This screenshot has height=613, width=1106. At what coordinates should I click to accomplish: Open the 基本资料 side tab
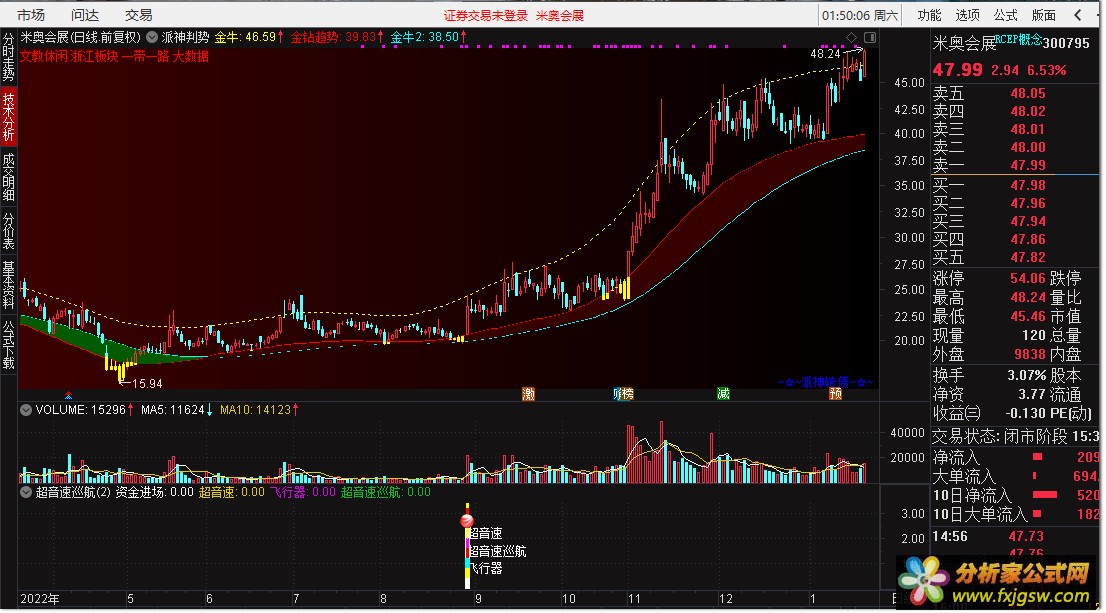[8, 285]
